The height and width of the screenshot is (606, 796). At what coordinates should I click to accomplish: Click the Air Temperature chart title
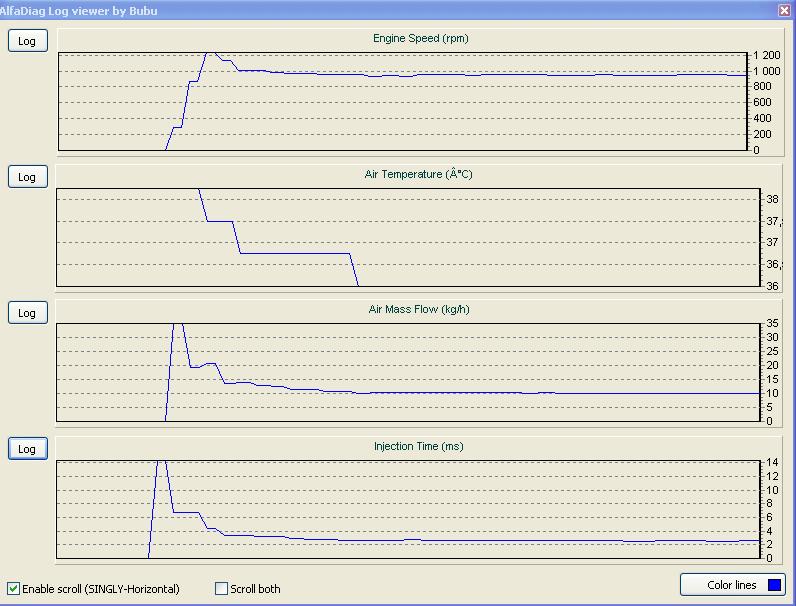point(418,175)
